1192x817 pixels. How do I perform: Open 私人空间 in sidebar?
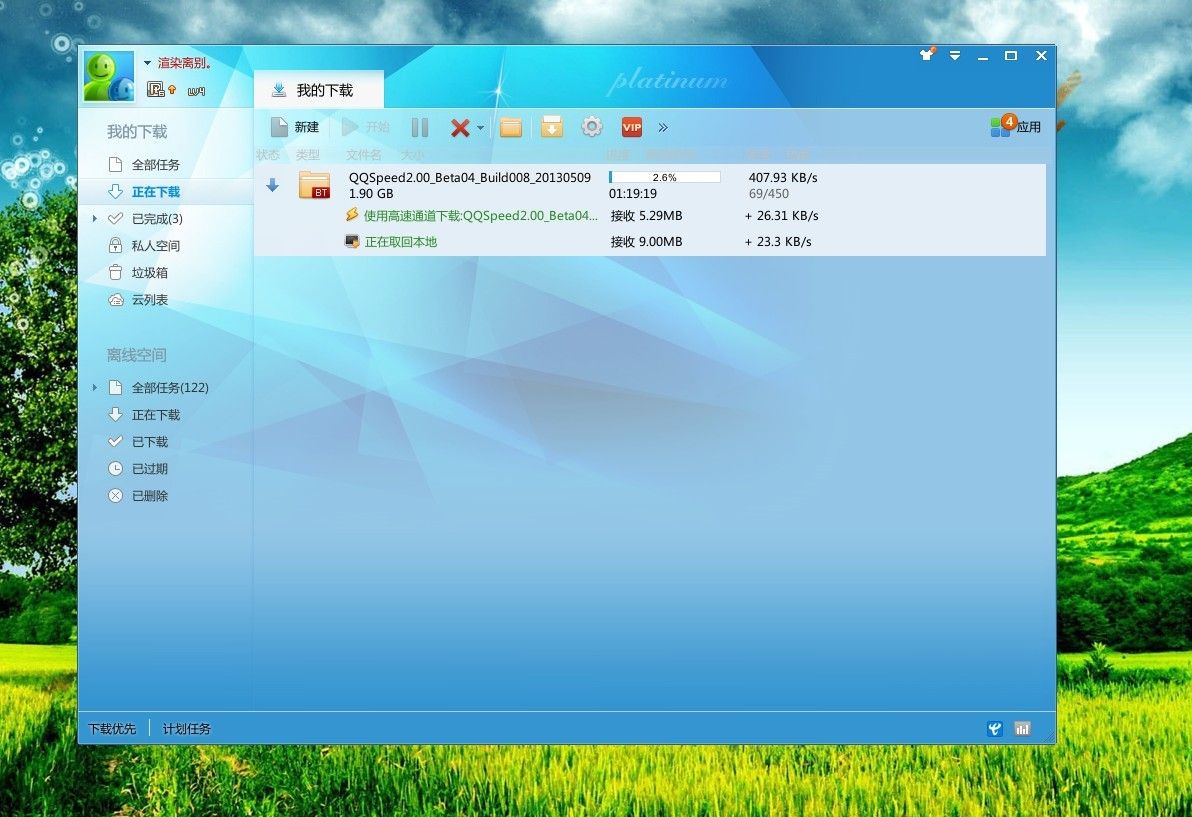155,245
